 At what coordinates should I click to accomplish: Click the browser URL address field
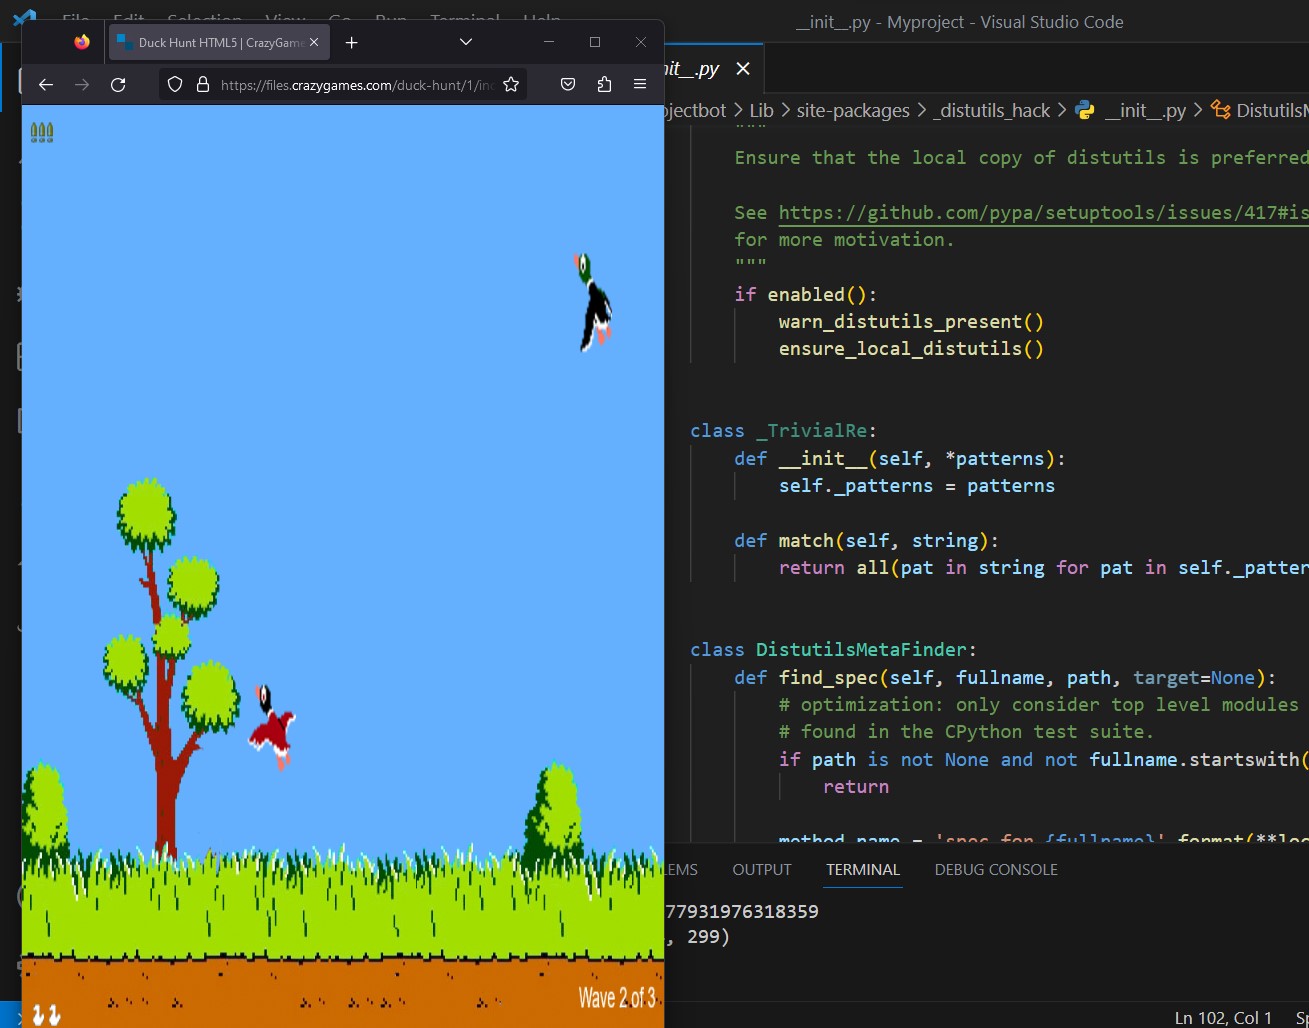(357, 85)
